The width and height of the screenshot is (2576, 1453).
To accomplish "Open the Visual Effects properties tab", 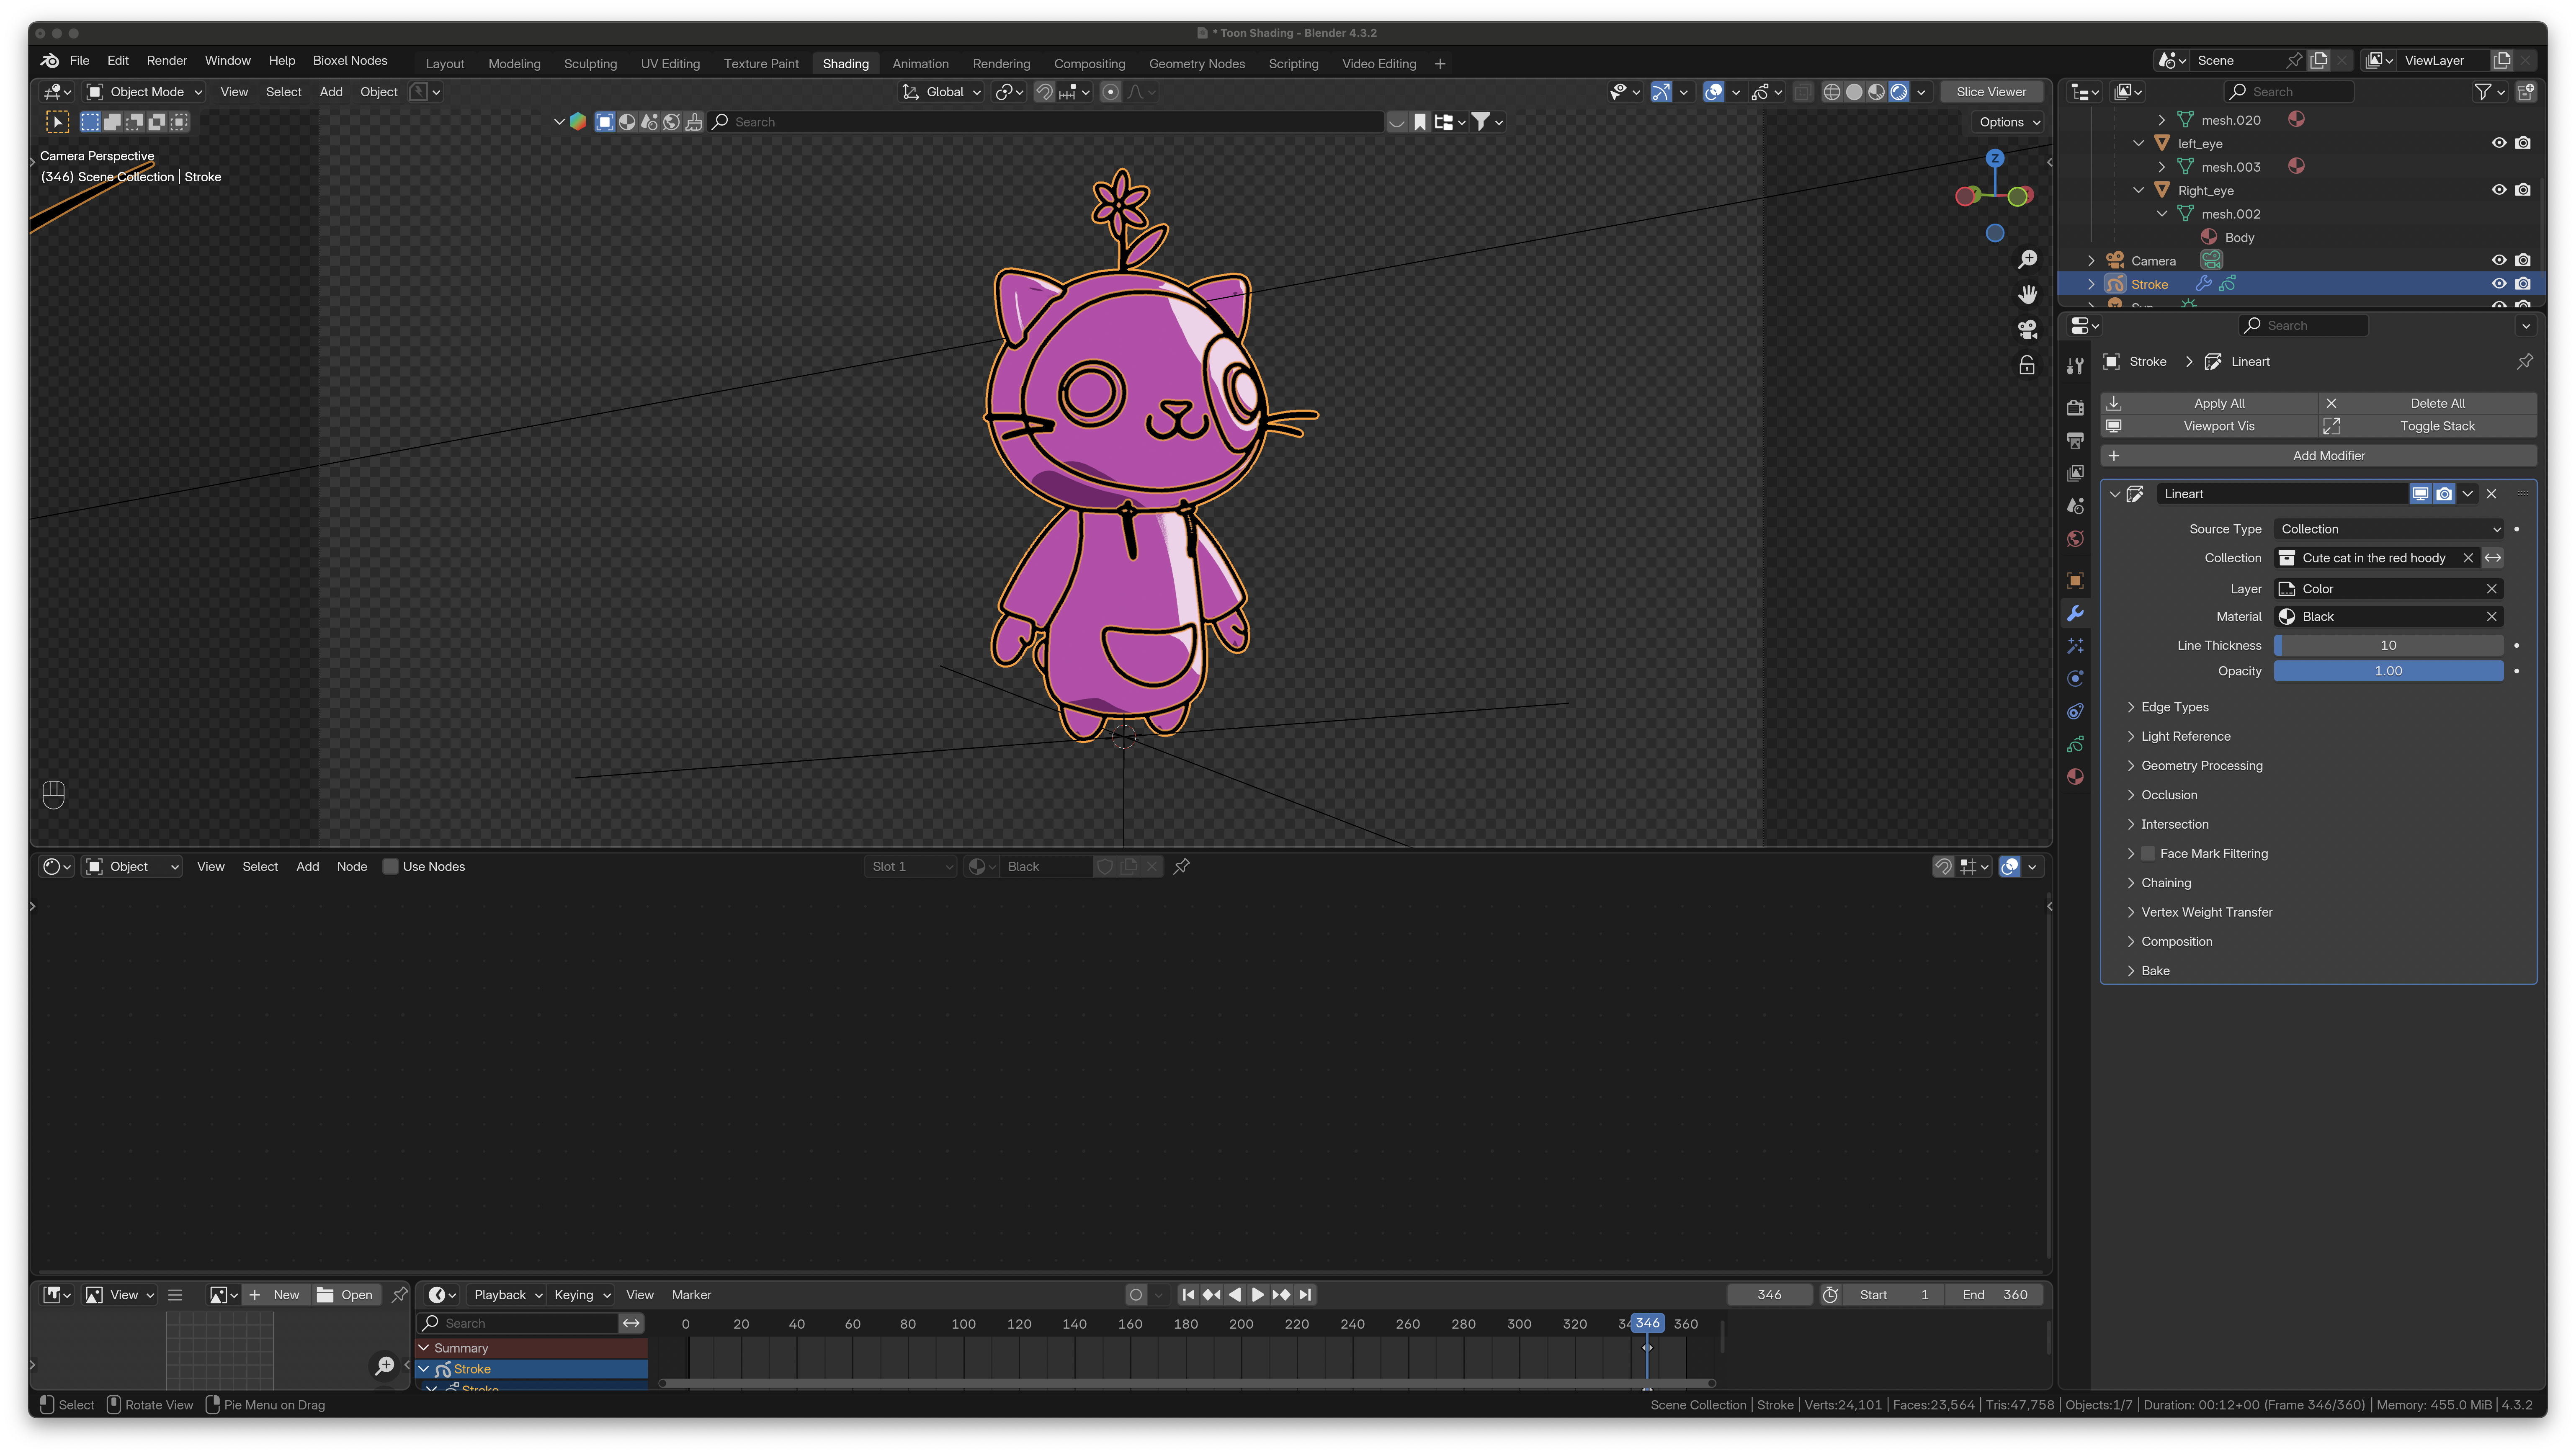I will pyautogui.click(x=2075, y=646).
